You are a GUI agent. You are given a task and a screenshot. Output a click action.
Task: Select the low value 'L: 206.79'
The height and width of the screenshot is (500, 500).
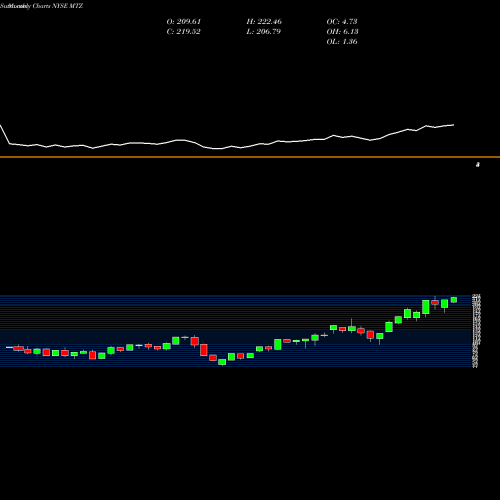tap(263, 32)
